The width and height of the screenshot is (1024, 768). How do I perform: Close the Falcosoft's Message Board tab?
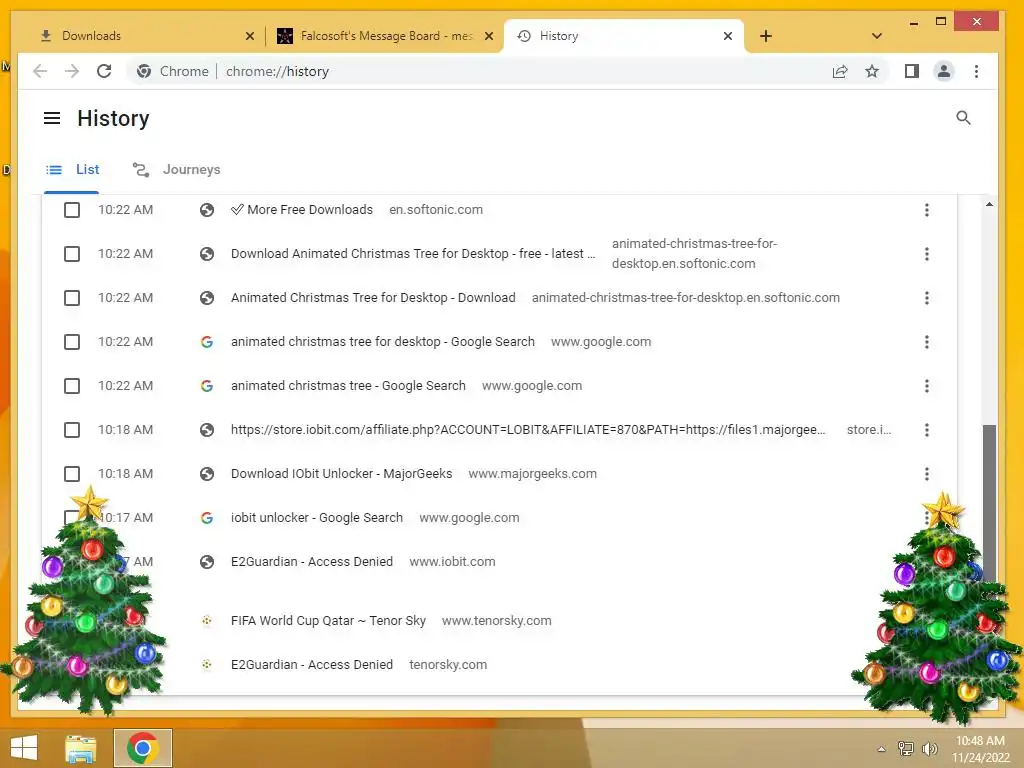click(x=488, y=36)
